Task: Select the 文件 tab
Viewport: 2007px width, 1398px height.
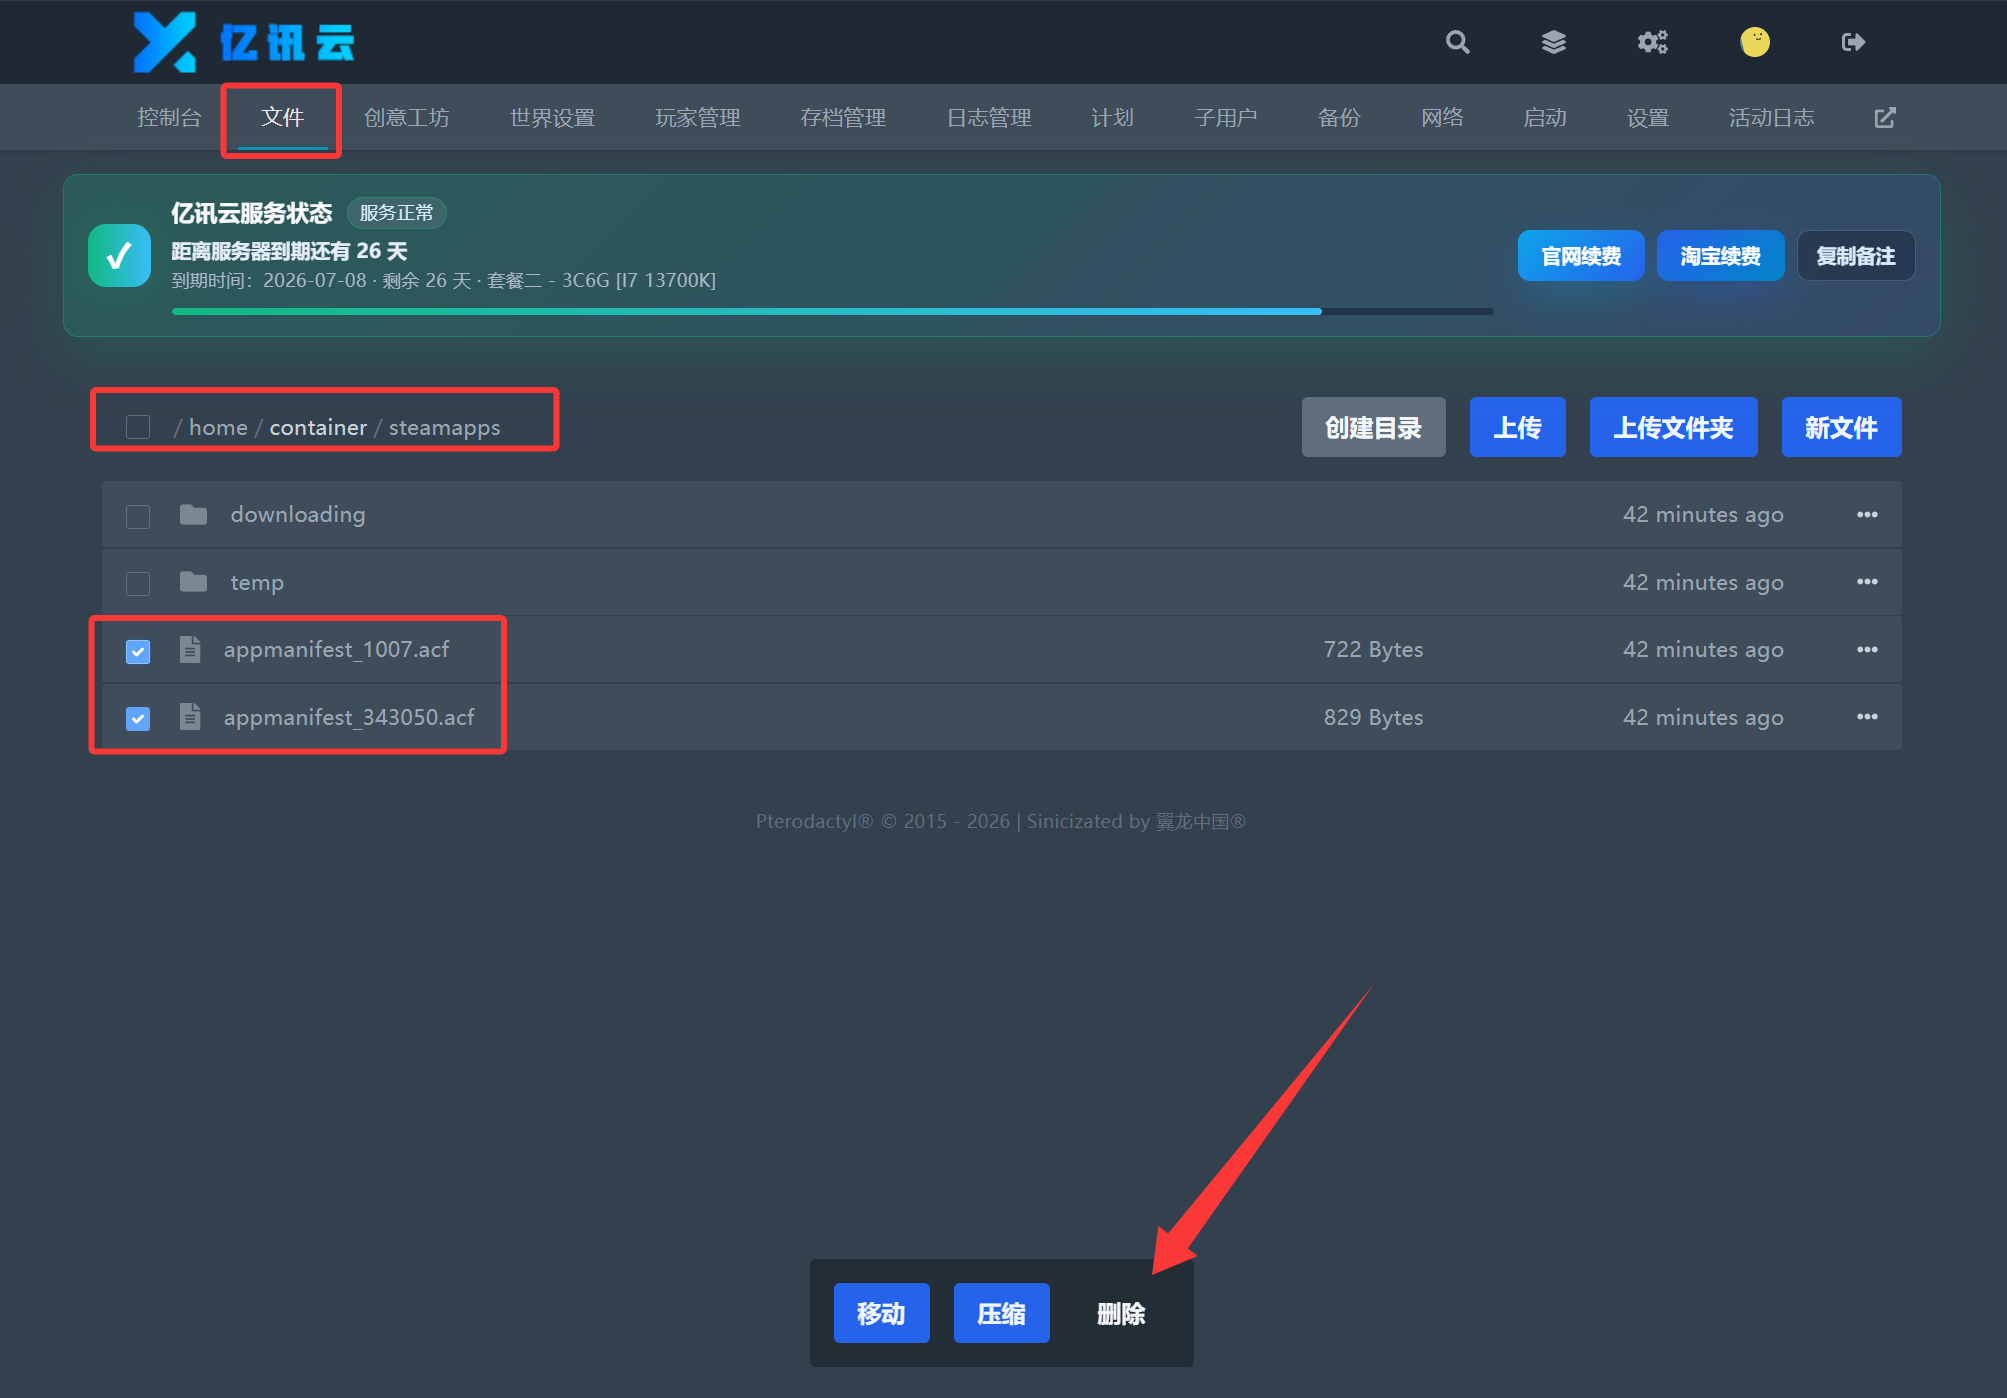Action: tap(282, 118)
